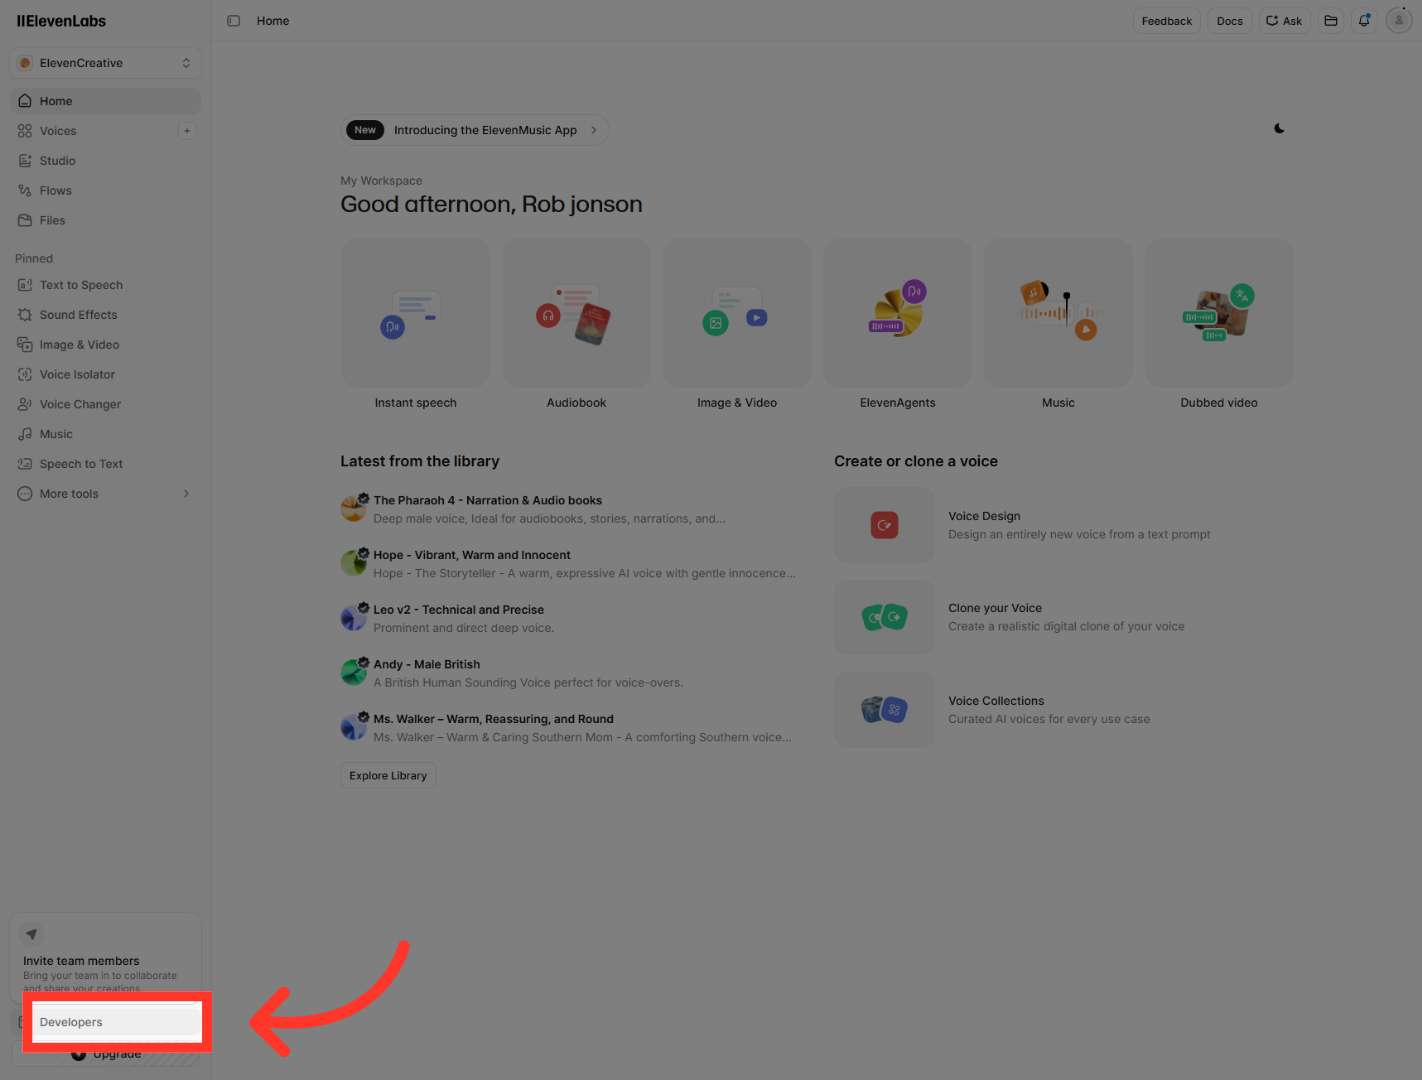Open the user profile avatar

[1399, 21]
